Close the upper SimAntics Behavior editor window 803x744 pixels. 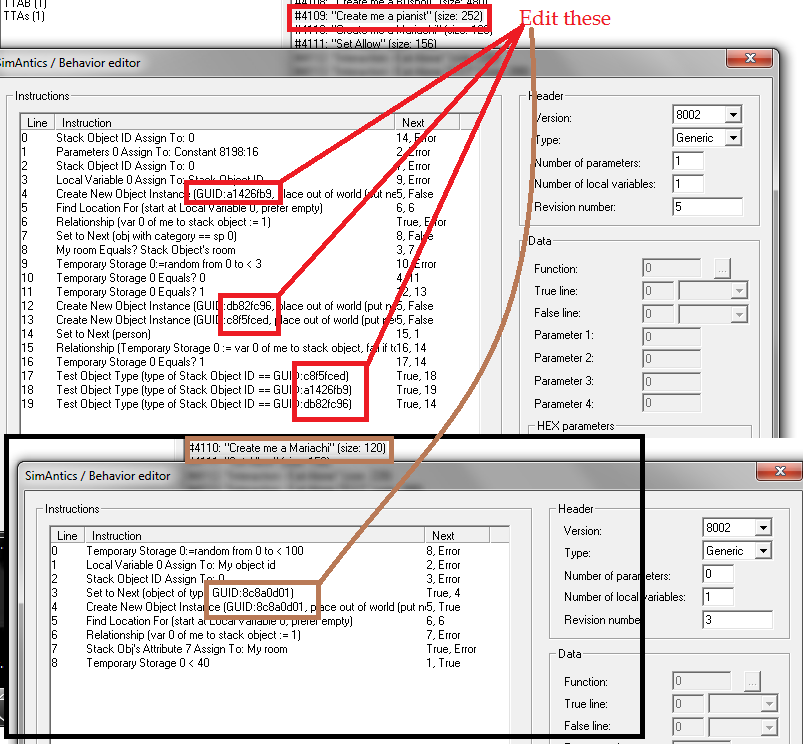[x=749, y=58]
